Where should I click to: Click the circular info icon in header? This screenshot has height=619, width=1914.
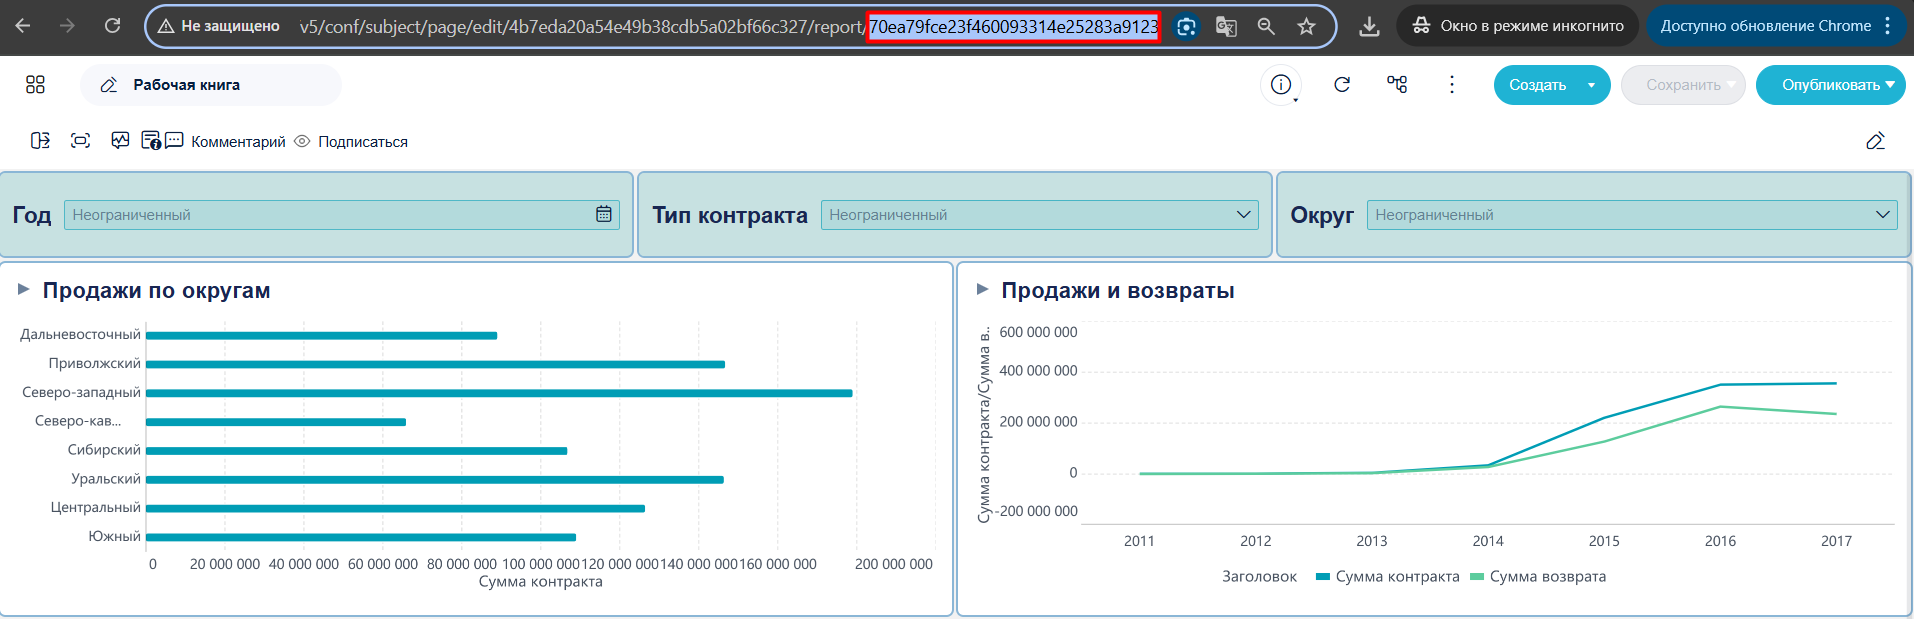point(1281,85)
